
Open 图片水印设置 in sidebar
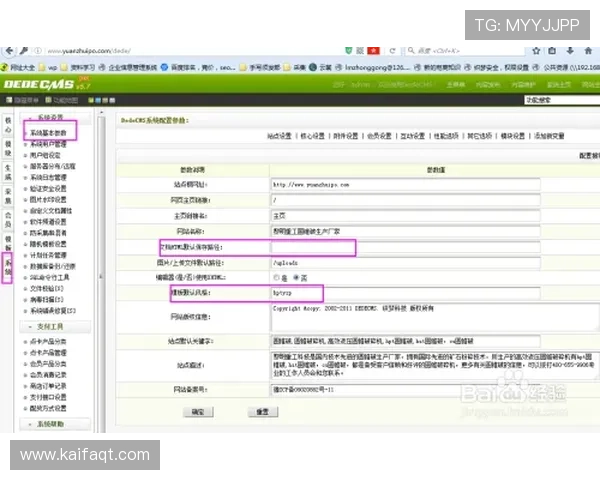click(x=48, y=199)
